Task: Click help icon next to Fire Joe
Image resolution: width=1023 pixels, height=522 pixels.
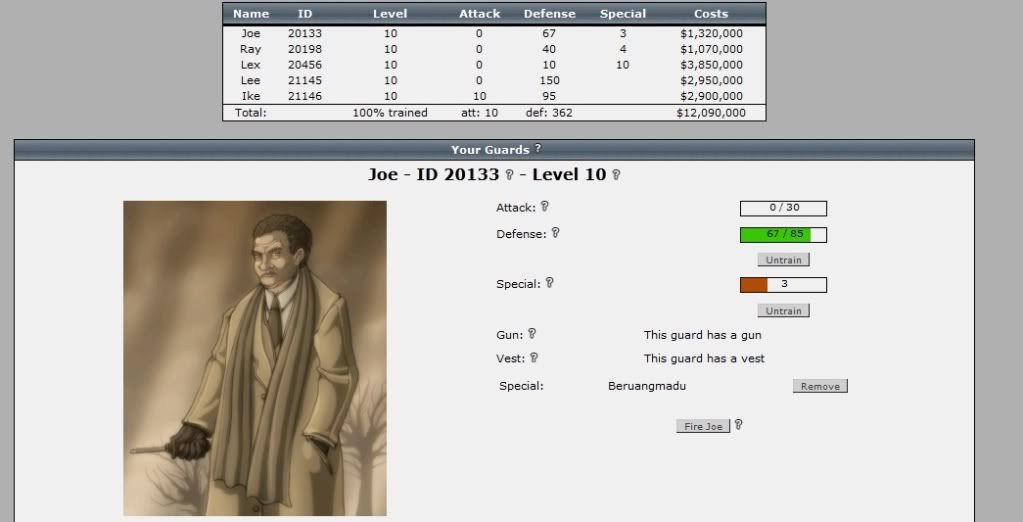Action: point(739,425)
